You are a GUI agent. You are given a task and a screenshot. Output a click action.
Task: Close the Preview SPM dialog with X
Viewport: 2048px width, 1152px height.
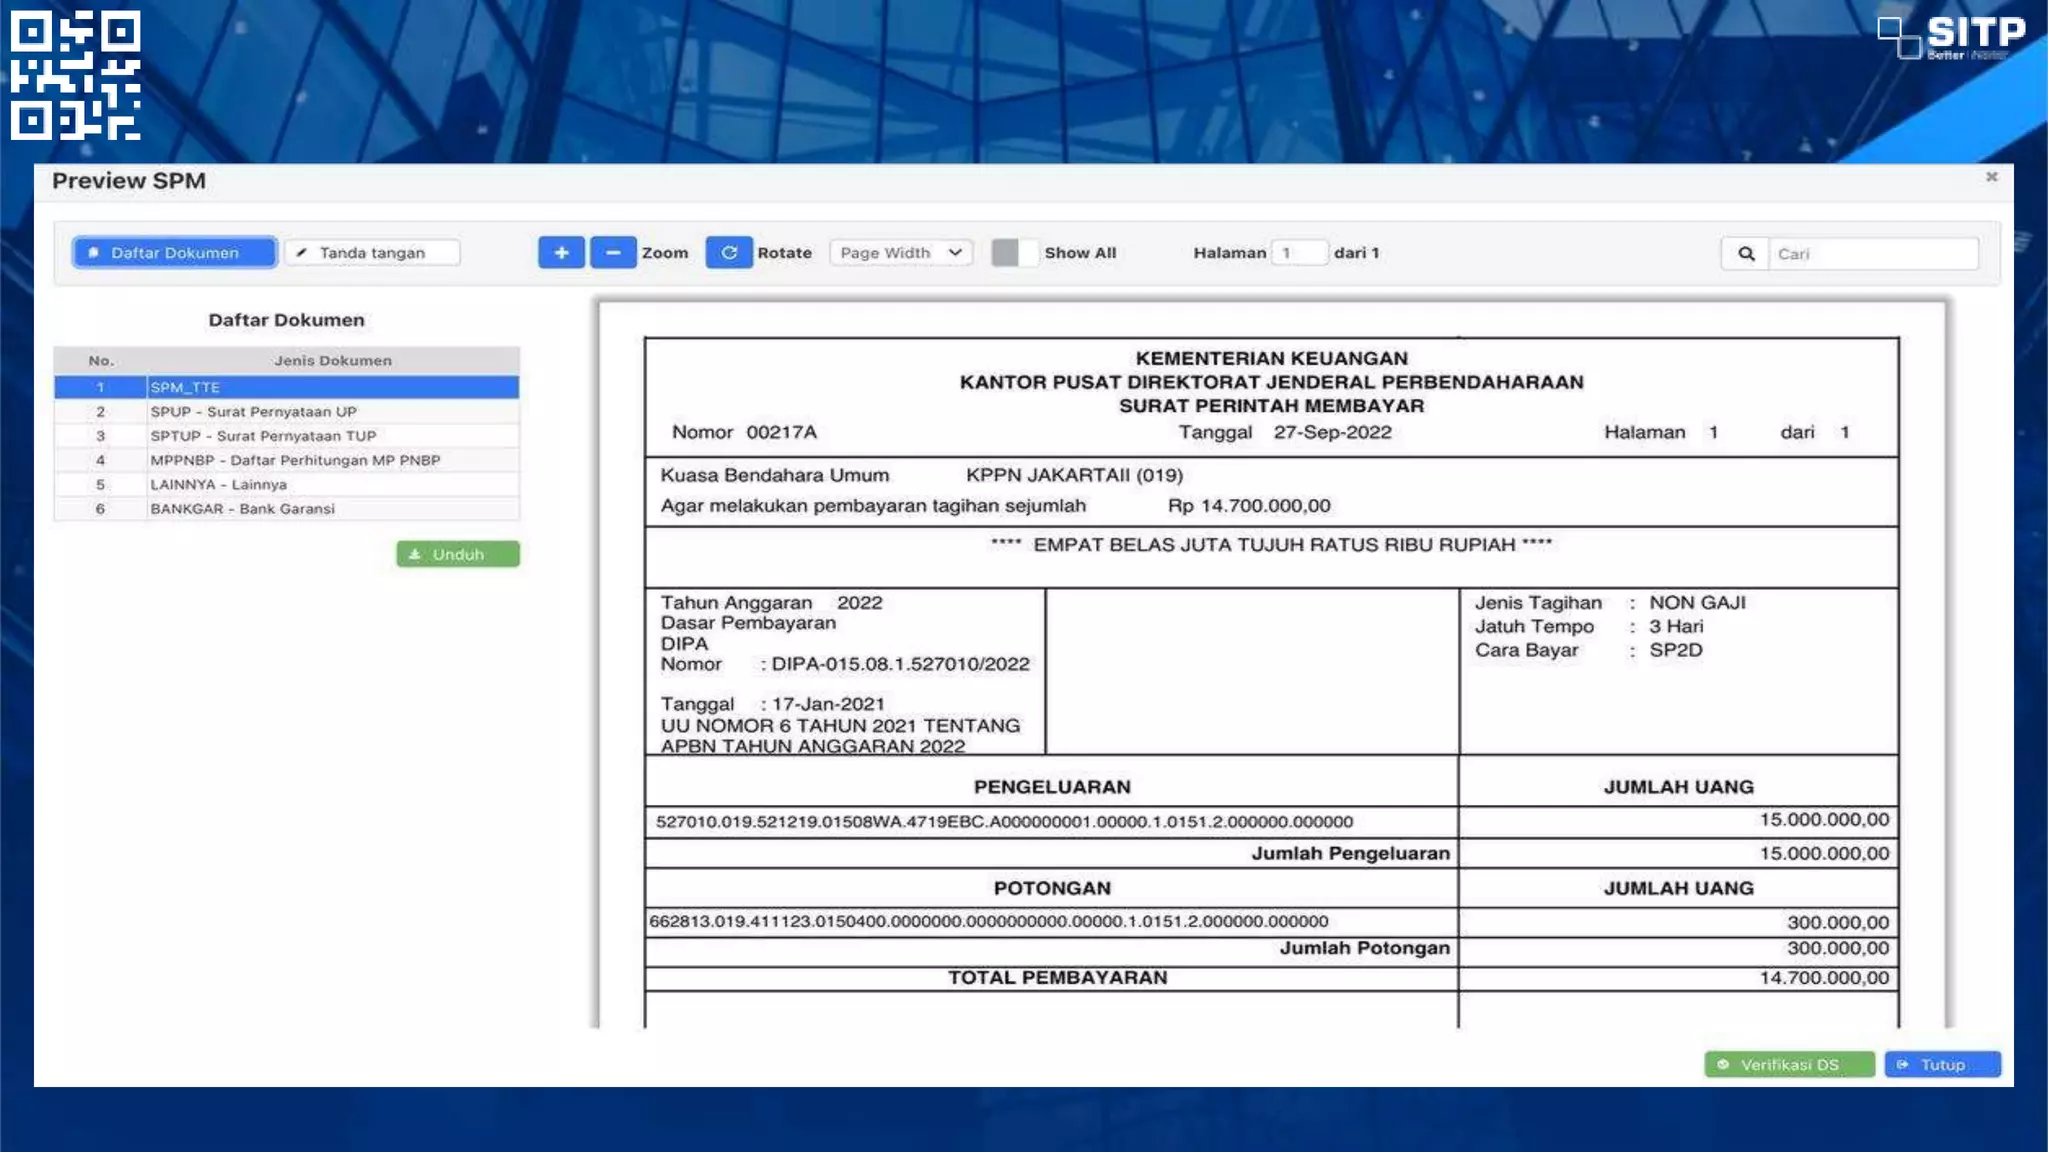point(1991,177)
